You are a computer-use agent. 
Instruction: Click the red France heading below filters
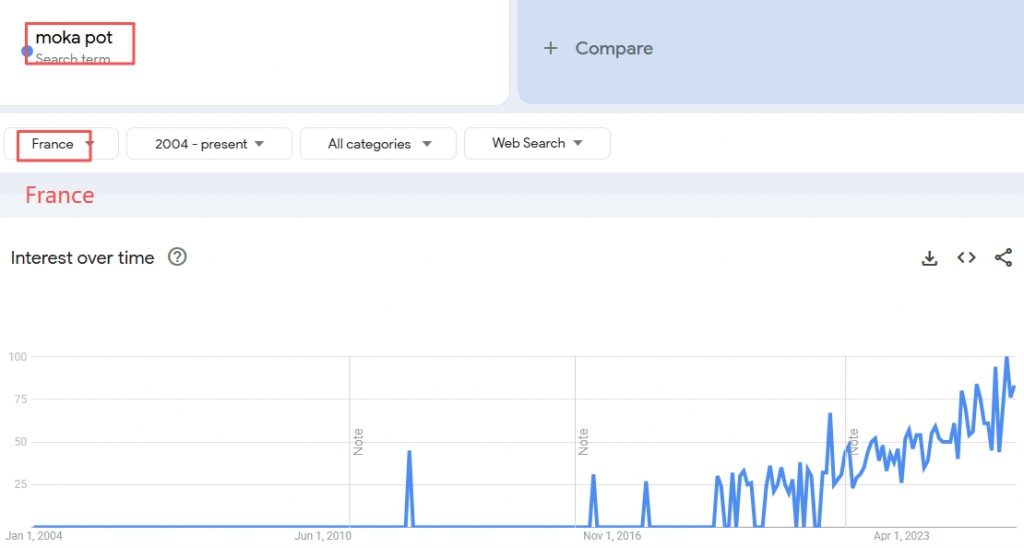pos(59,195)
